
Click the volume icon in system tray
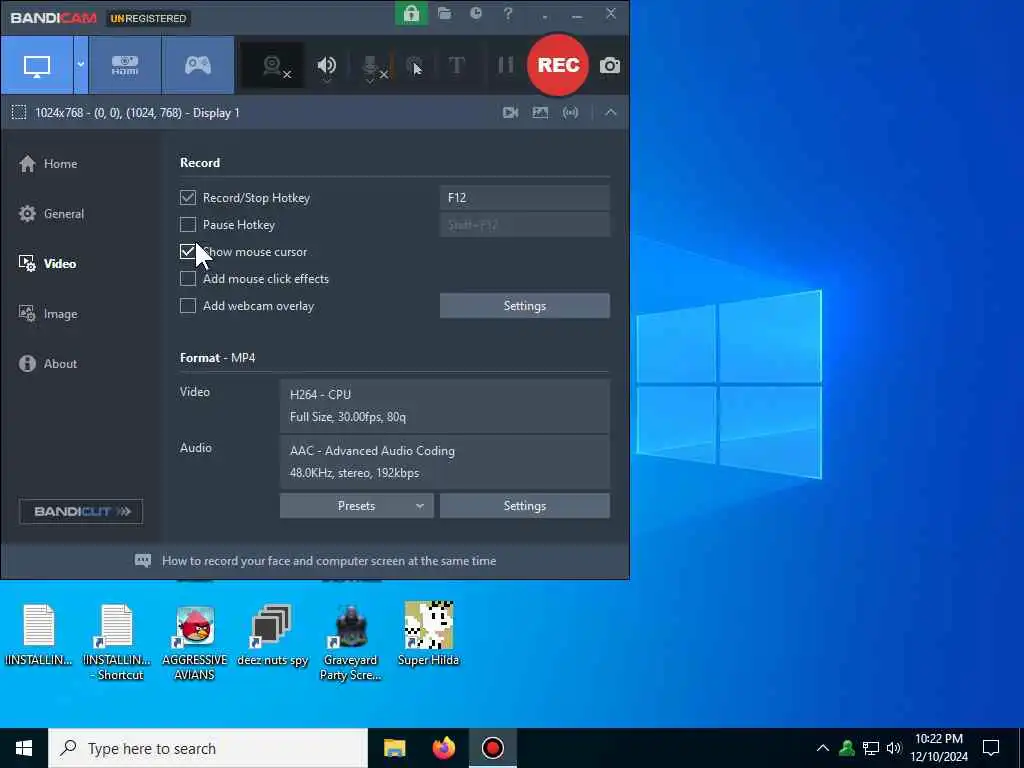(x=894, y=748)
